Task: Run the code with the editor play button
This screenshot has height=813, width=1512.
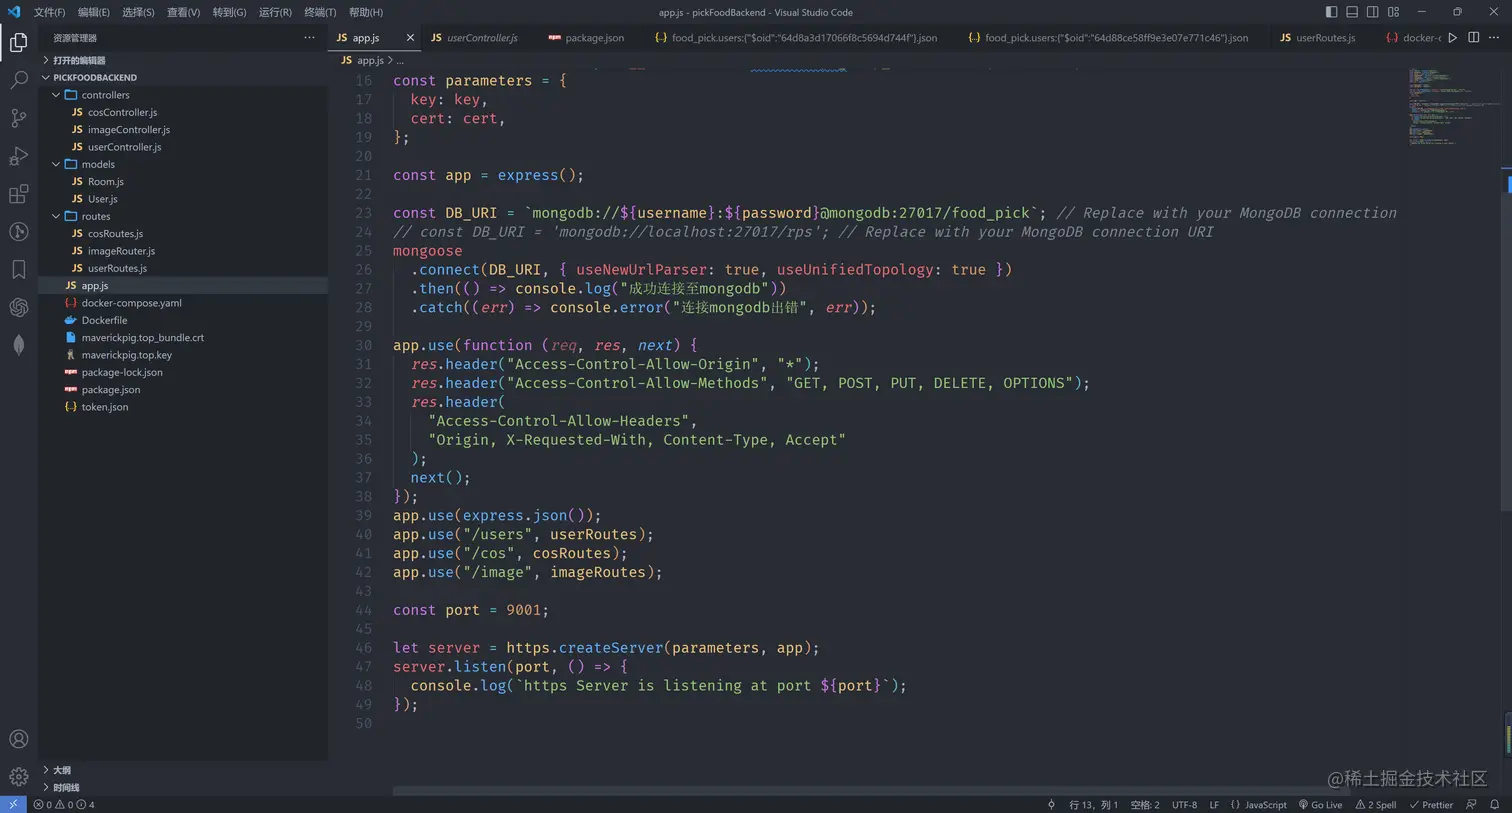Action: [x=1452, y=38]
